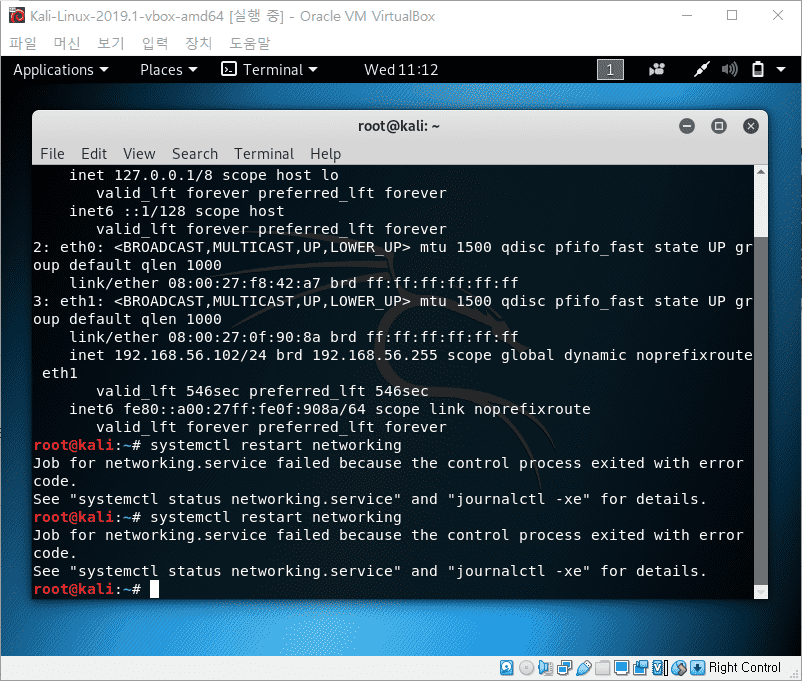
Task: Open the Terminal app dropdown menu in the panel
Action: pyautogui.click(x=269, y=70)
